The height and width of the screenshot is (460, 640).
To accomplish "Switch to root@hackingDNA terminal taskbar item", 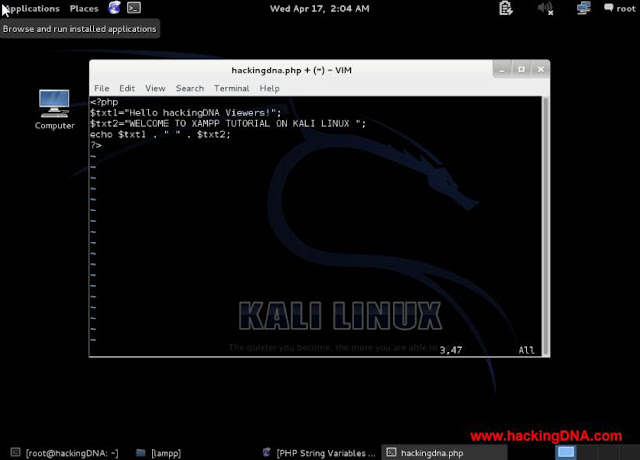I will pyautogui.click(x=65, y=453).
